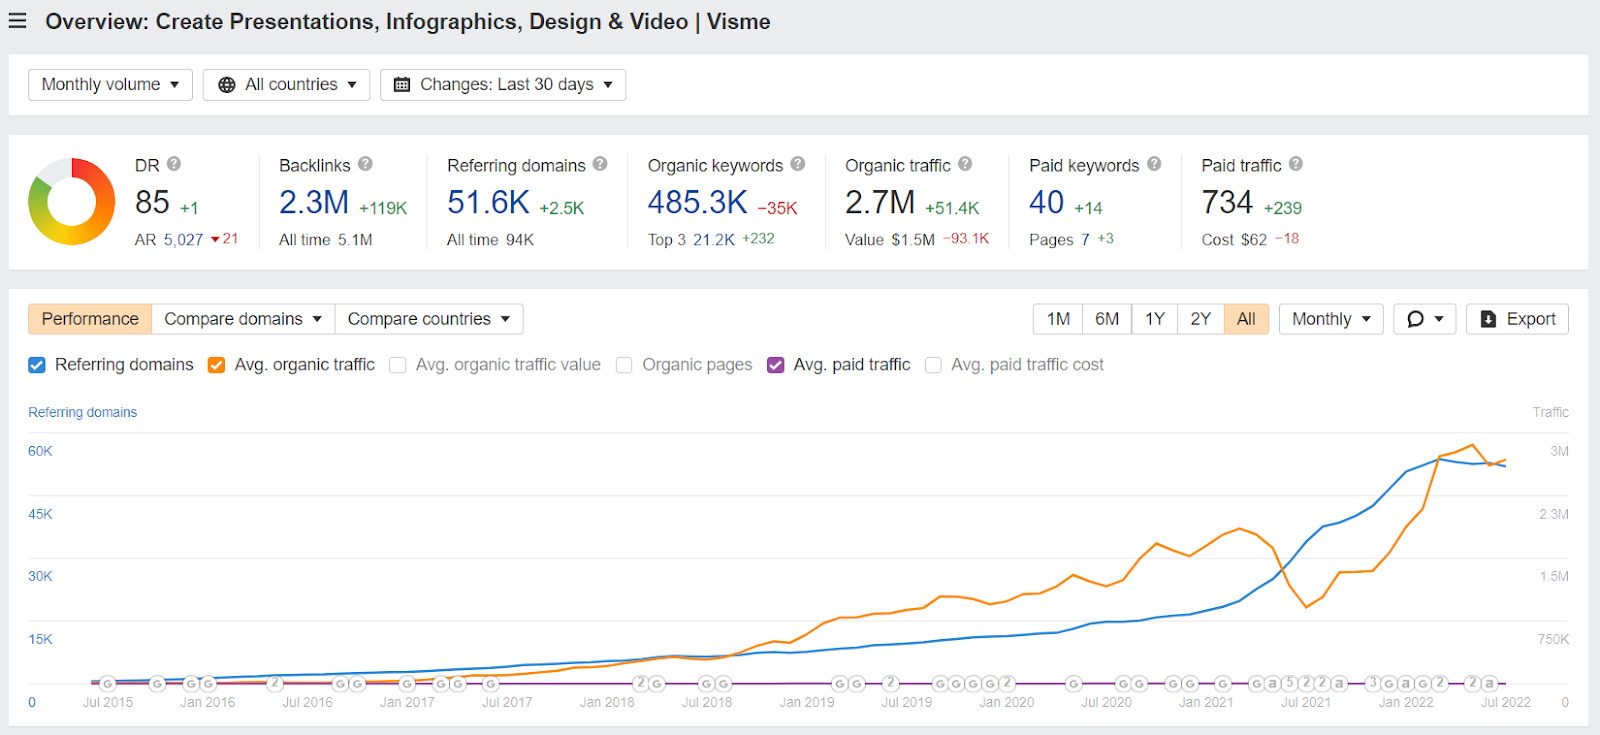Expand the Compare domains dropdown

[x=243, y=319]
